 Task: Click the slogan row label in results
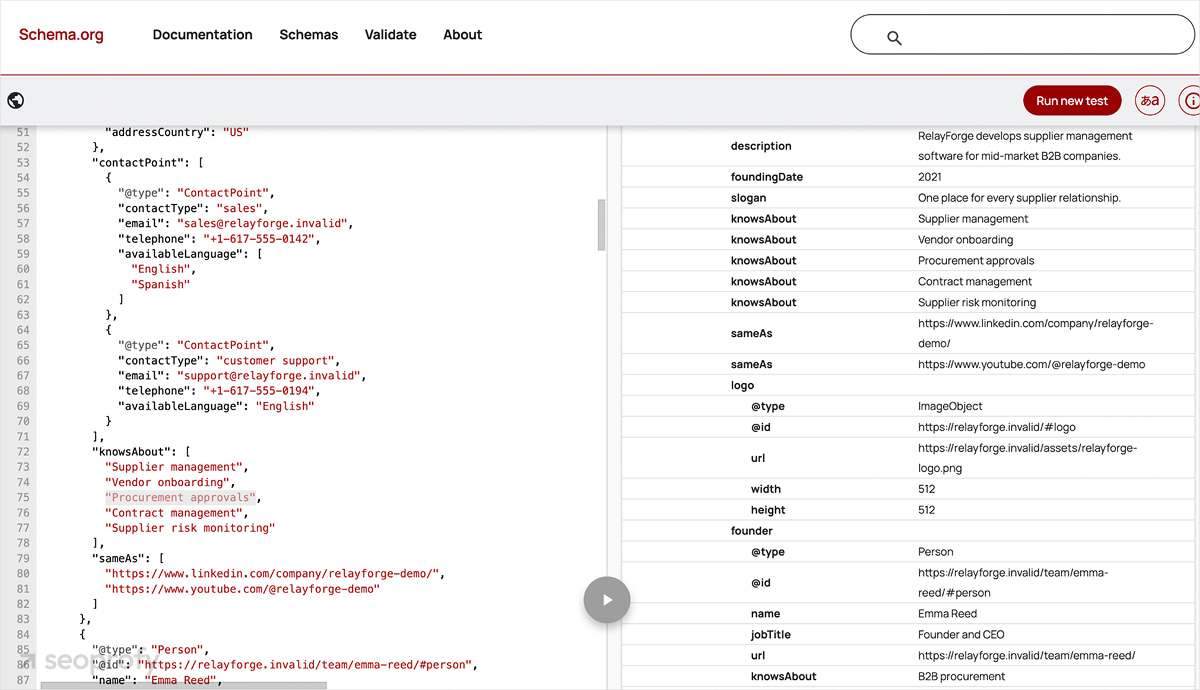coord(748,198)
